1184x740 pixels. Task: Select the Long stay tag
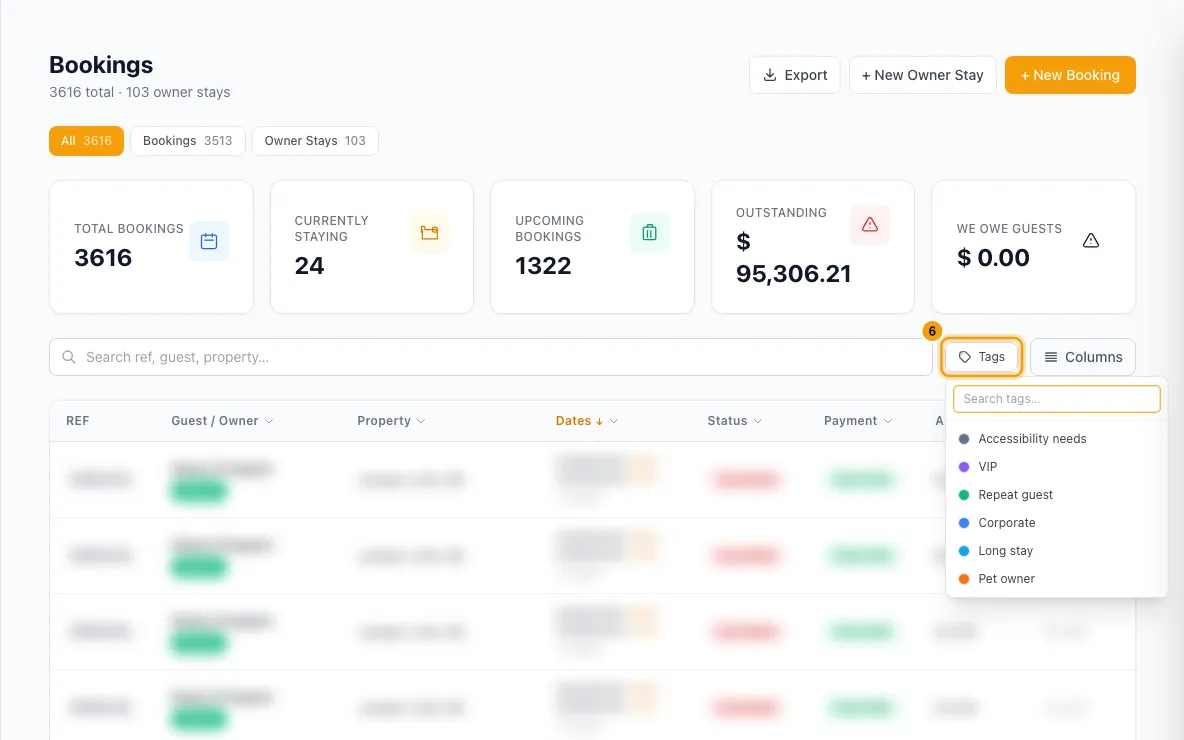(x=1056, y=550)
